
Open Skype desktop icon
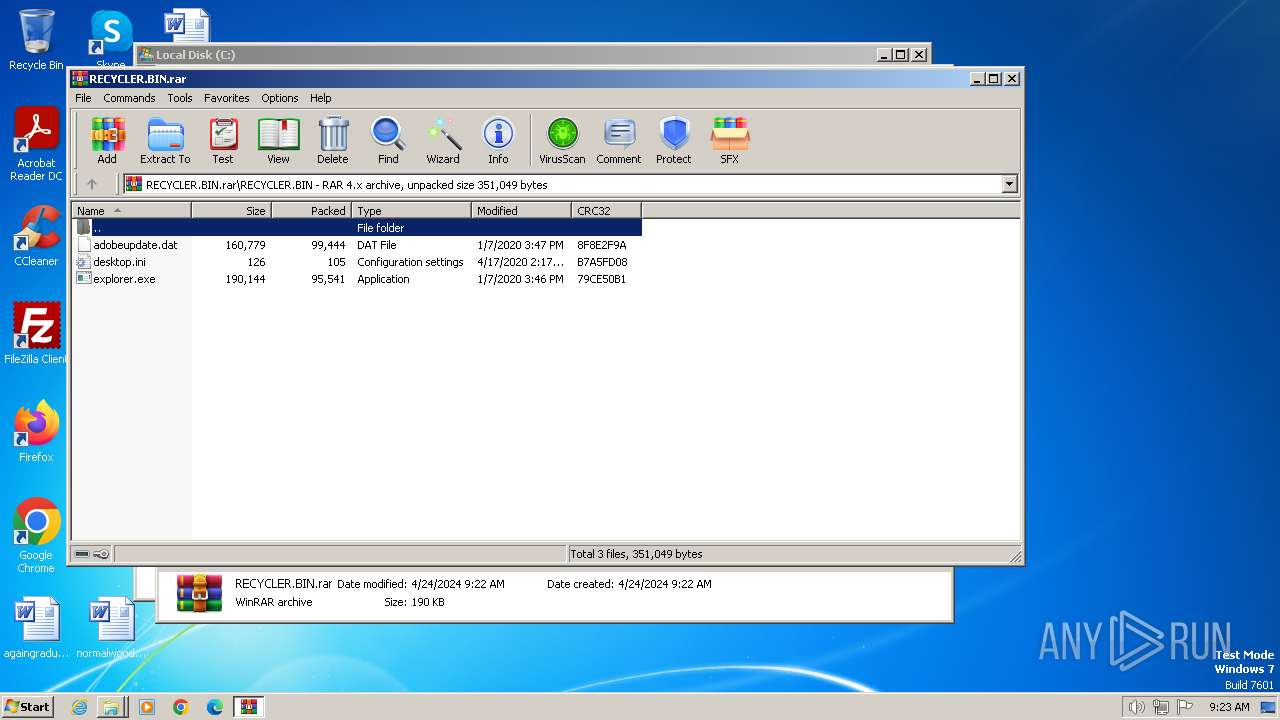pos(111,40)
